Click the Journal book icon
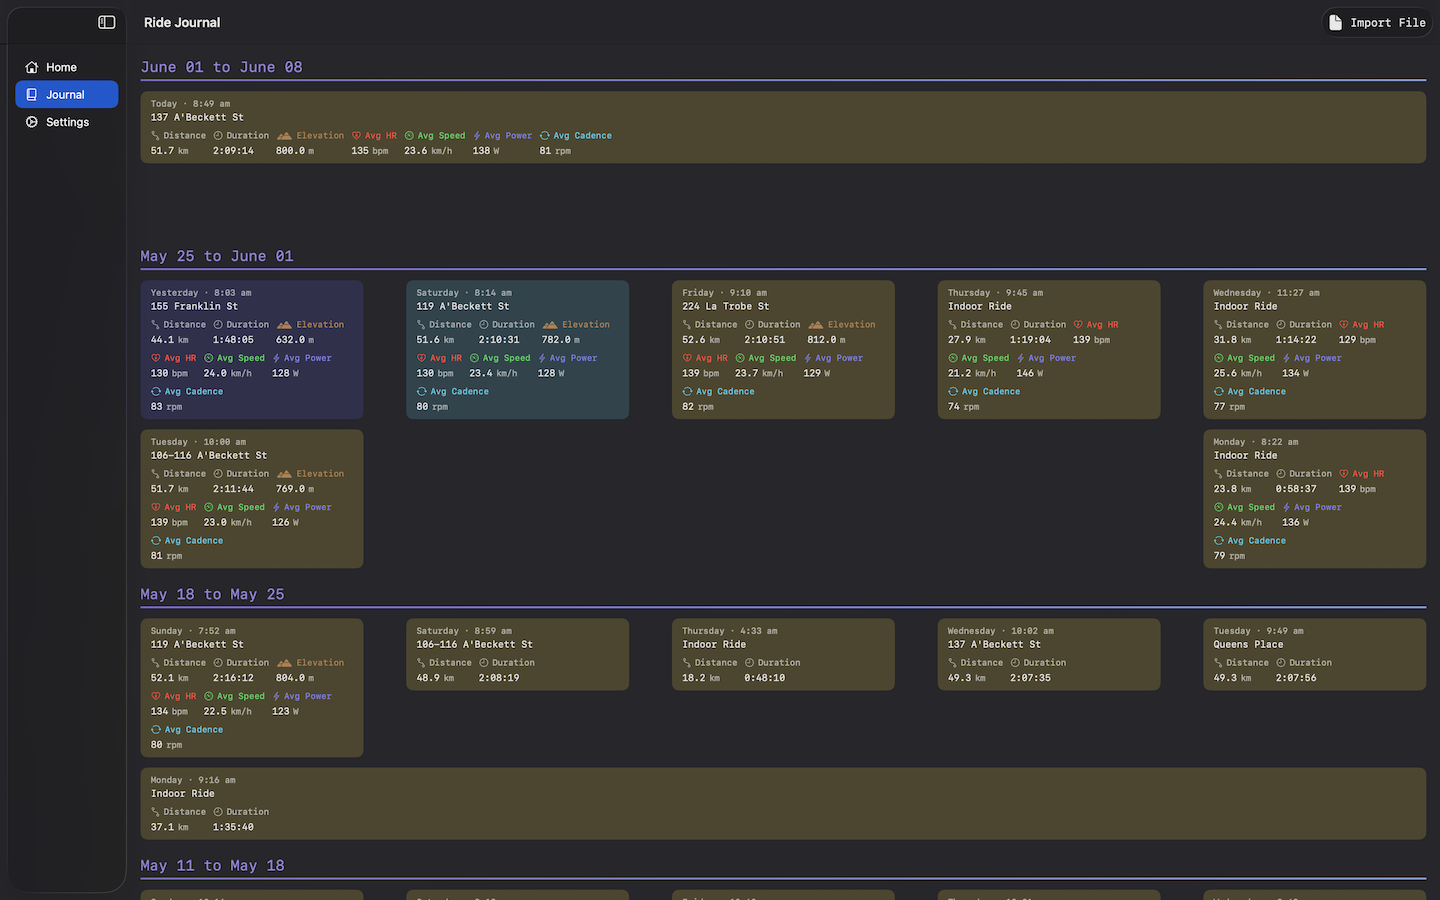 [x=32, y=94]
